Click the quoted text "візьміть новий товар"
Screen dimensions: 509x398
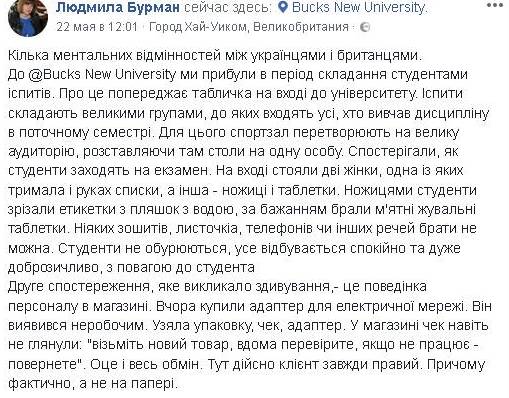162,344
